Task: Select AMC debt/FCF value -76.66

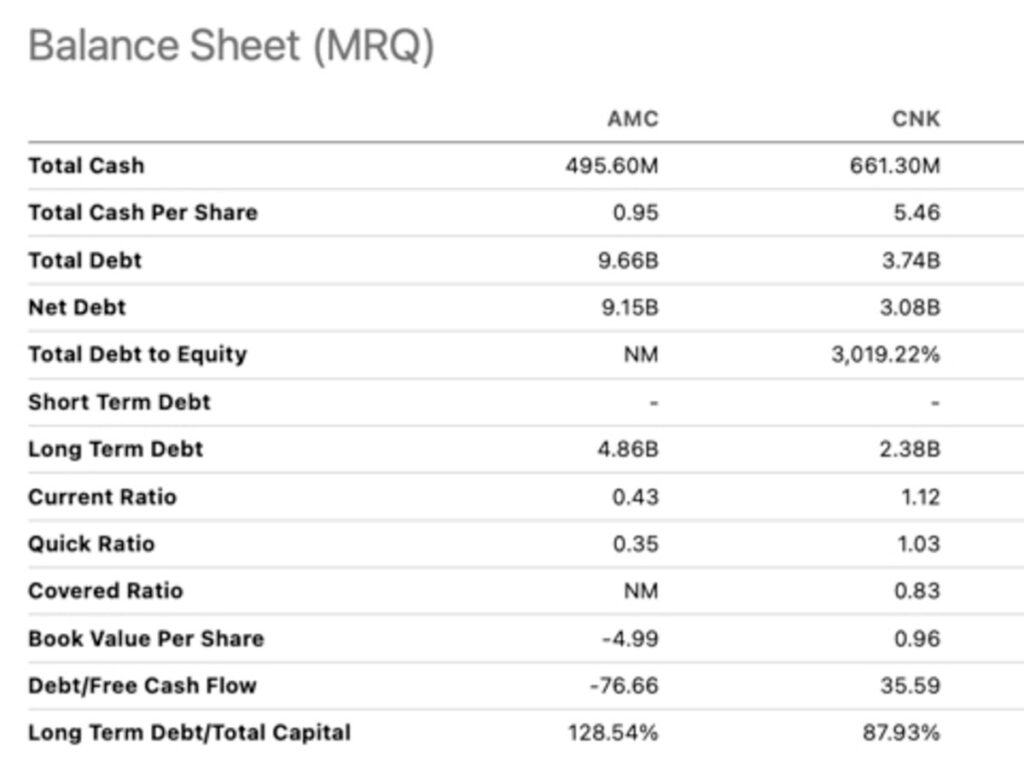Action: [x=624, y=686]
